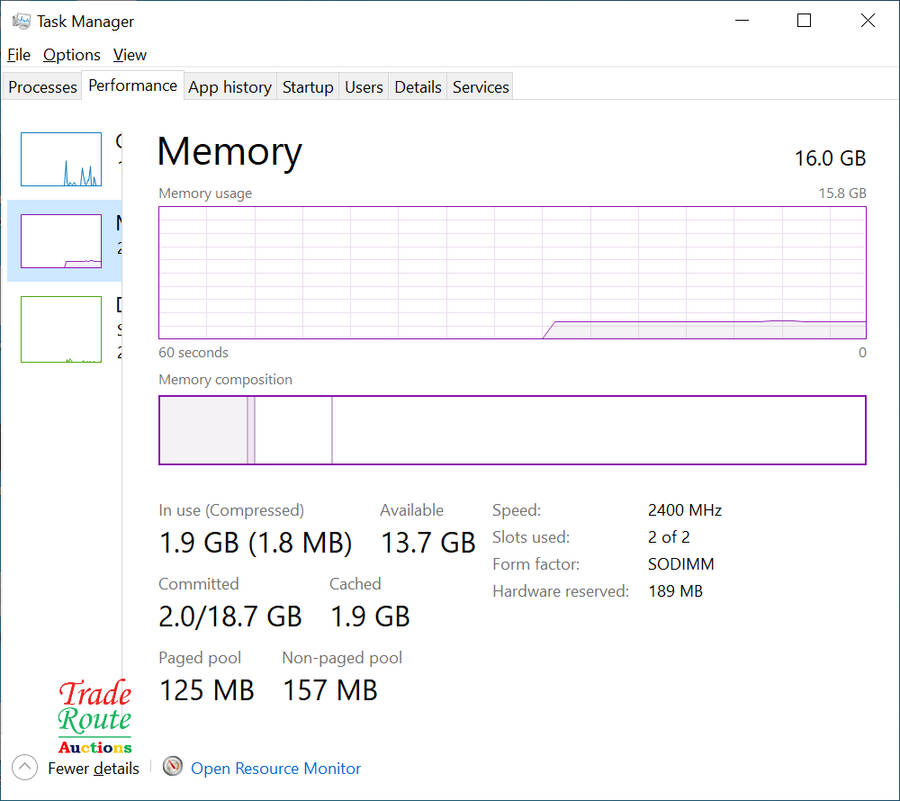Switch to the Details tab
Image resolution: width=900 pixels, height=801 pixels.
point(418,87)
